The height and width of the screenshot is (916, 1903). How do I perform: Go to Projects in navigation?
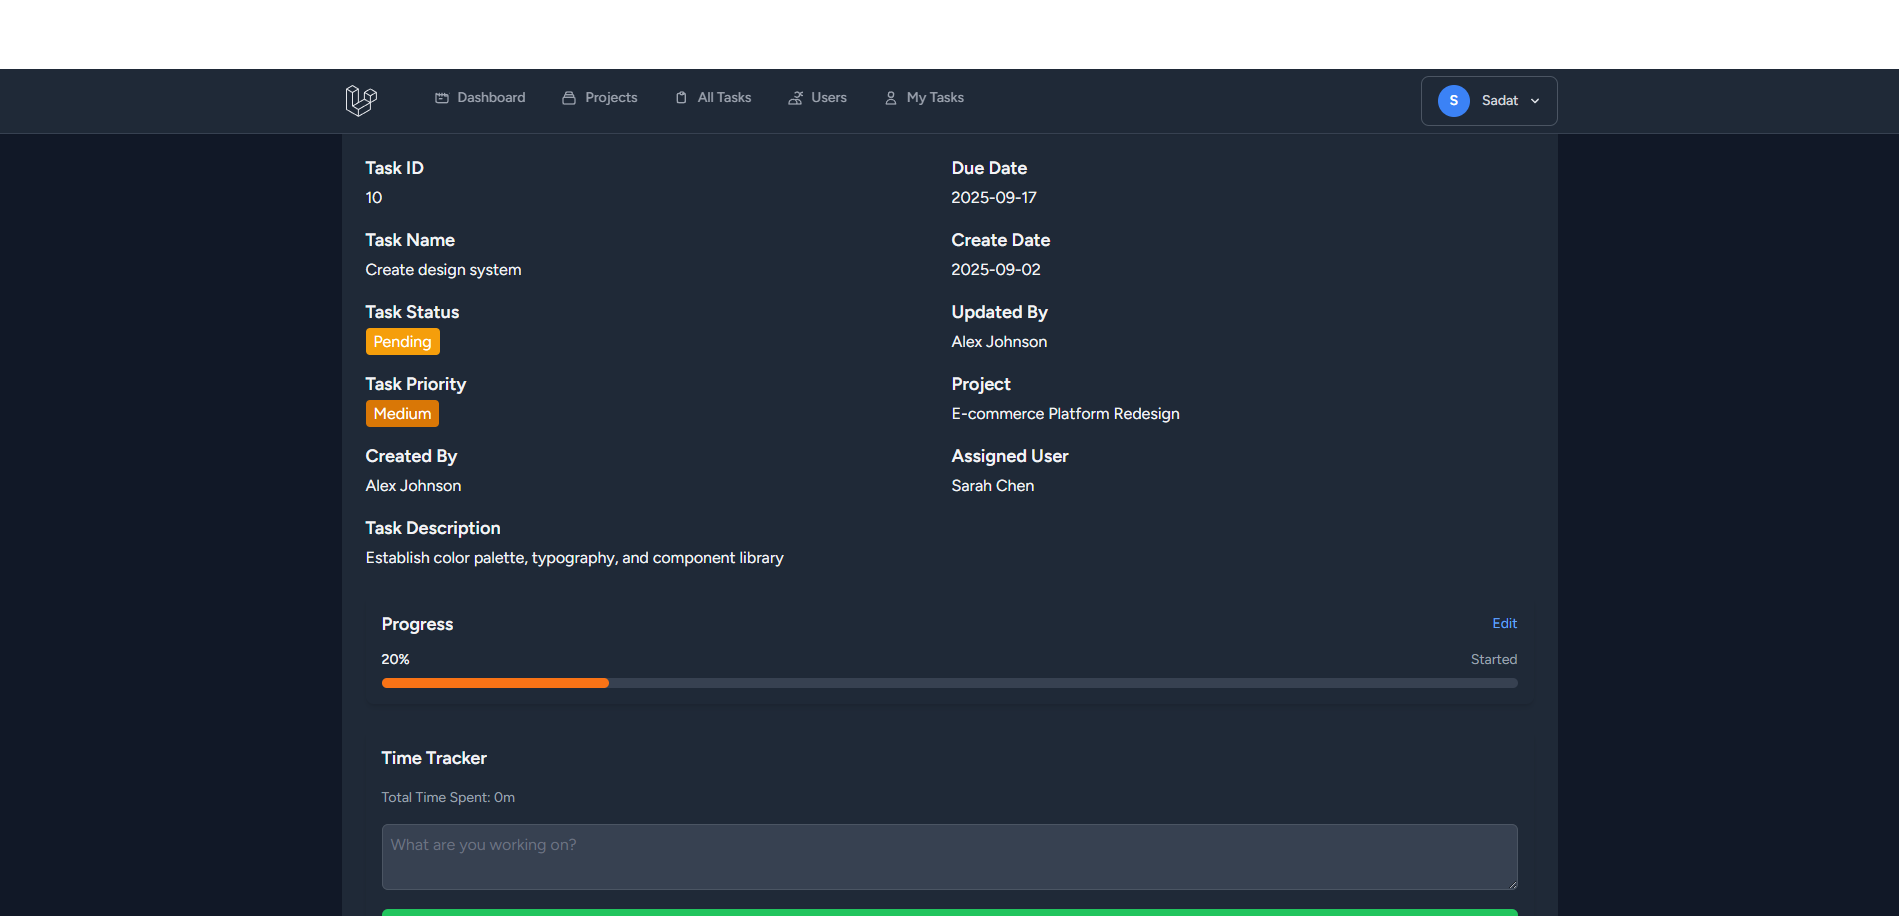600,98
